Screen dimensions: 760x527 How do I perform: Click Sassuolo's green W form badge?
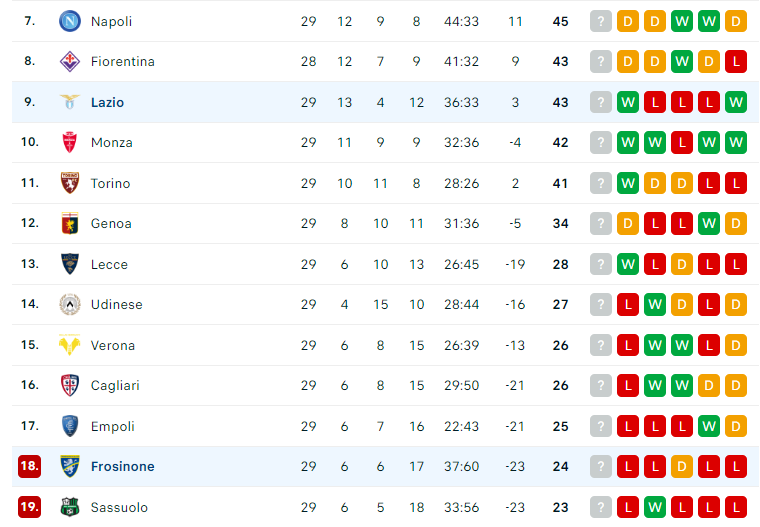[x=655, y=507]
